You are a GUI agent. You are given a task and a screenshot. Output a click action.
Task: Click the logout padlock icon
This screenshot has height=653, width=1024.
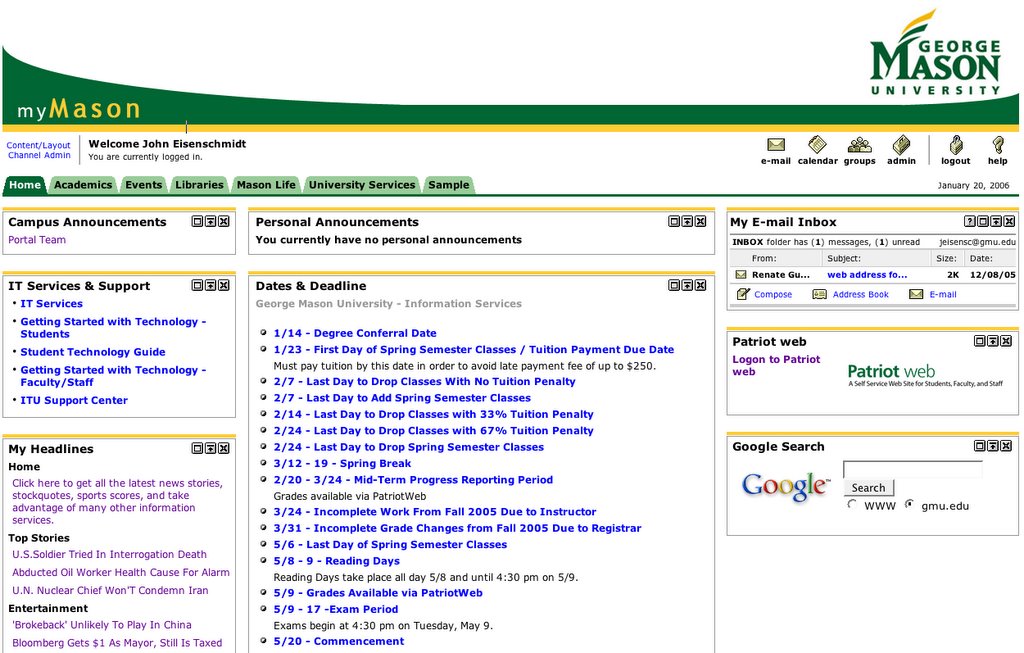coord(955,144)
